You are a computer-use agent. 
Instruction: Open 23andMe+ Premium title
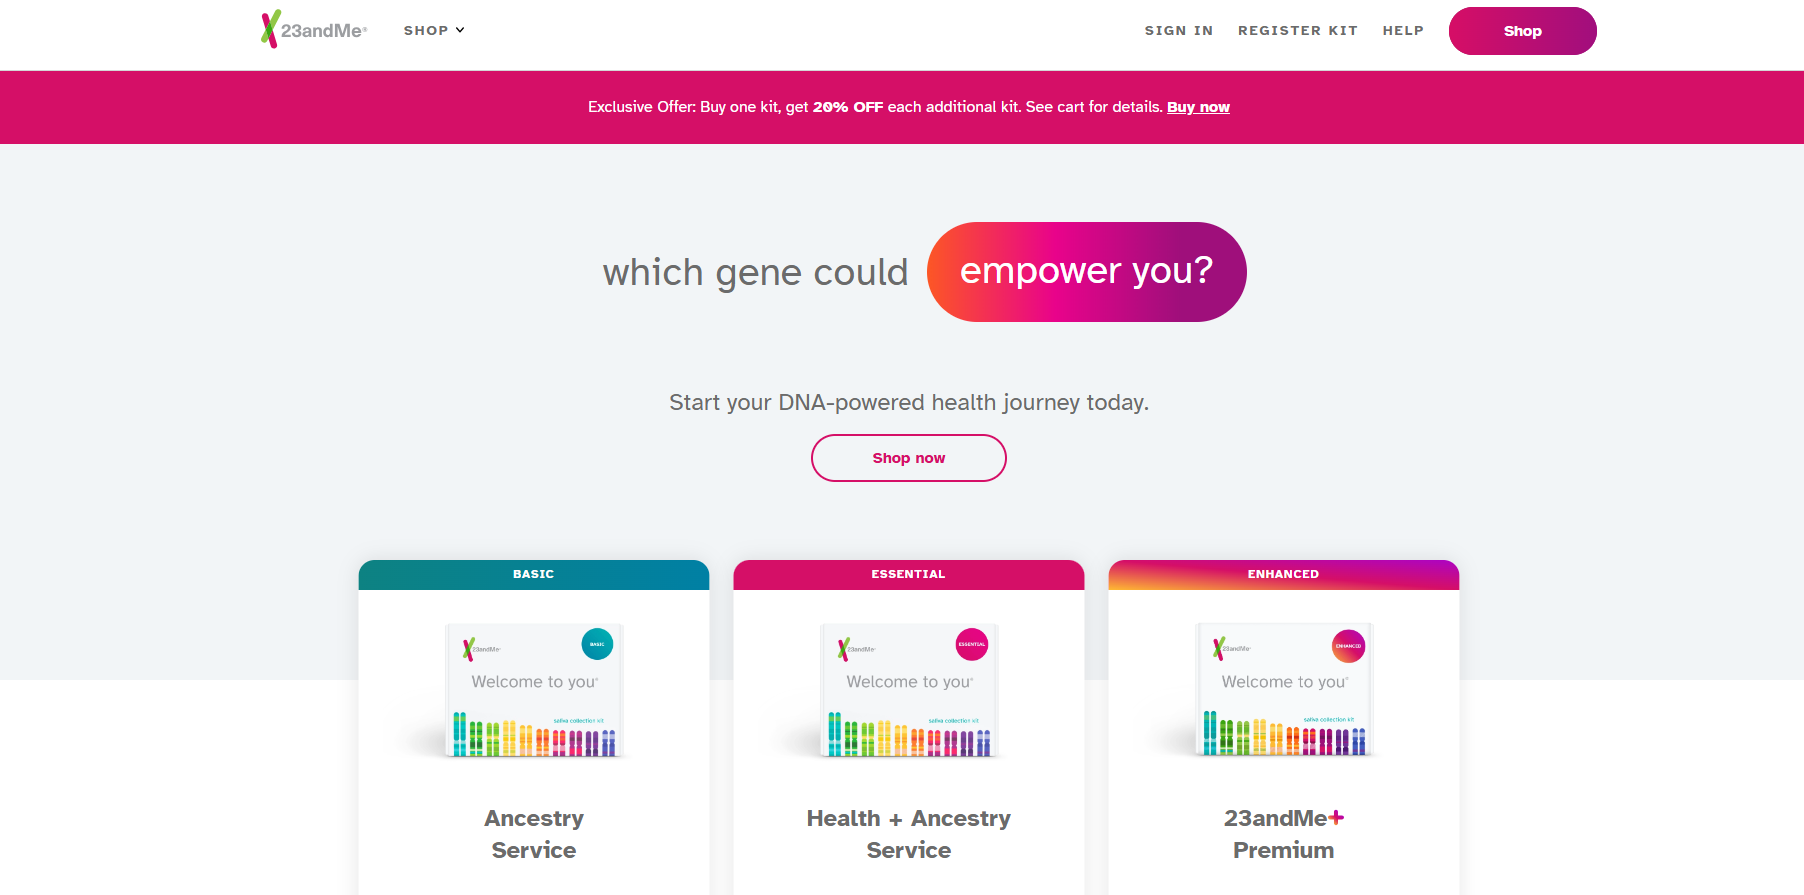coord(1283,834)
